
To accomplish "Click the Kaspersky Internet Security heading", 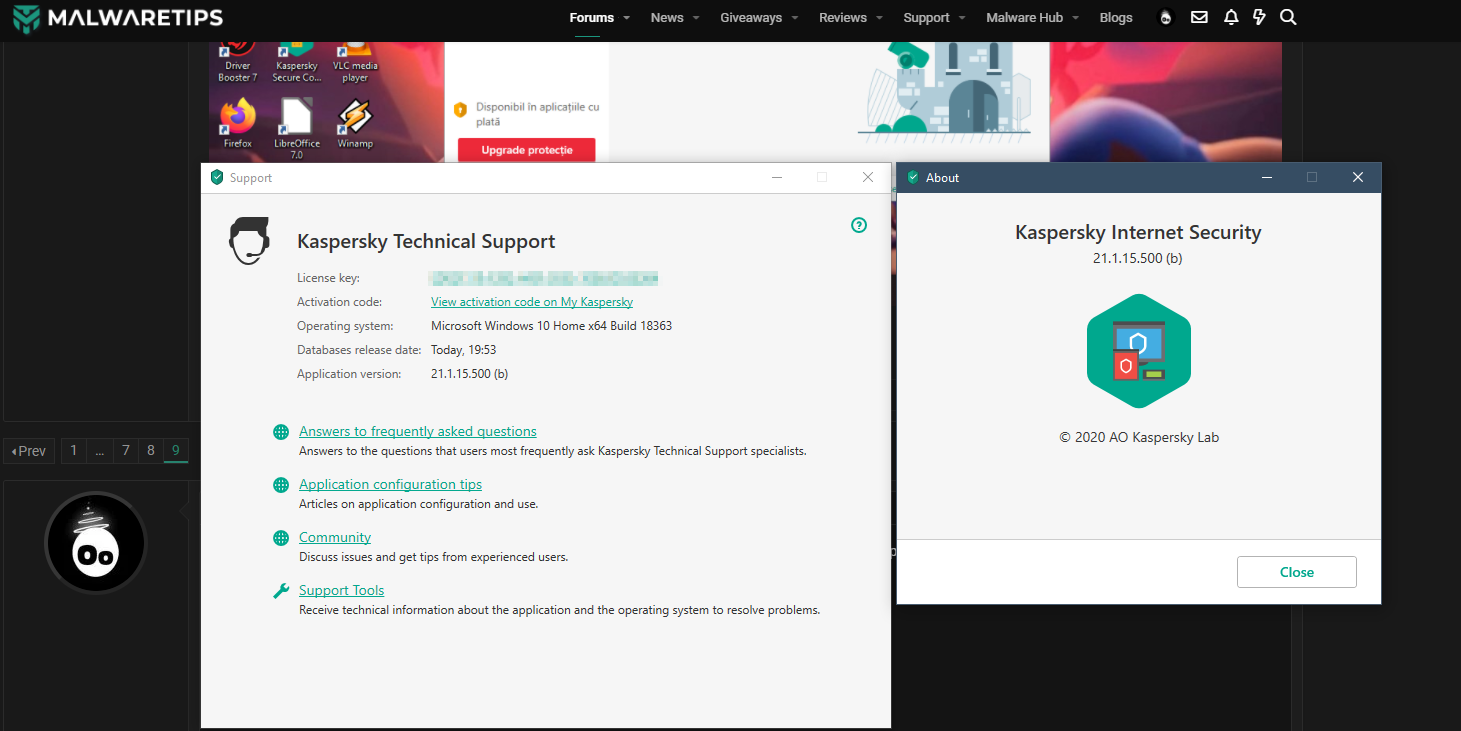I will 1138,232.
